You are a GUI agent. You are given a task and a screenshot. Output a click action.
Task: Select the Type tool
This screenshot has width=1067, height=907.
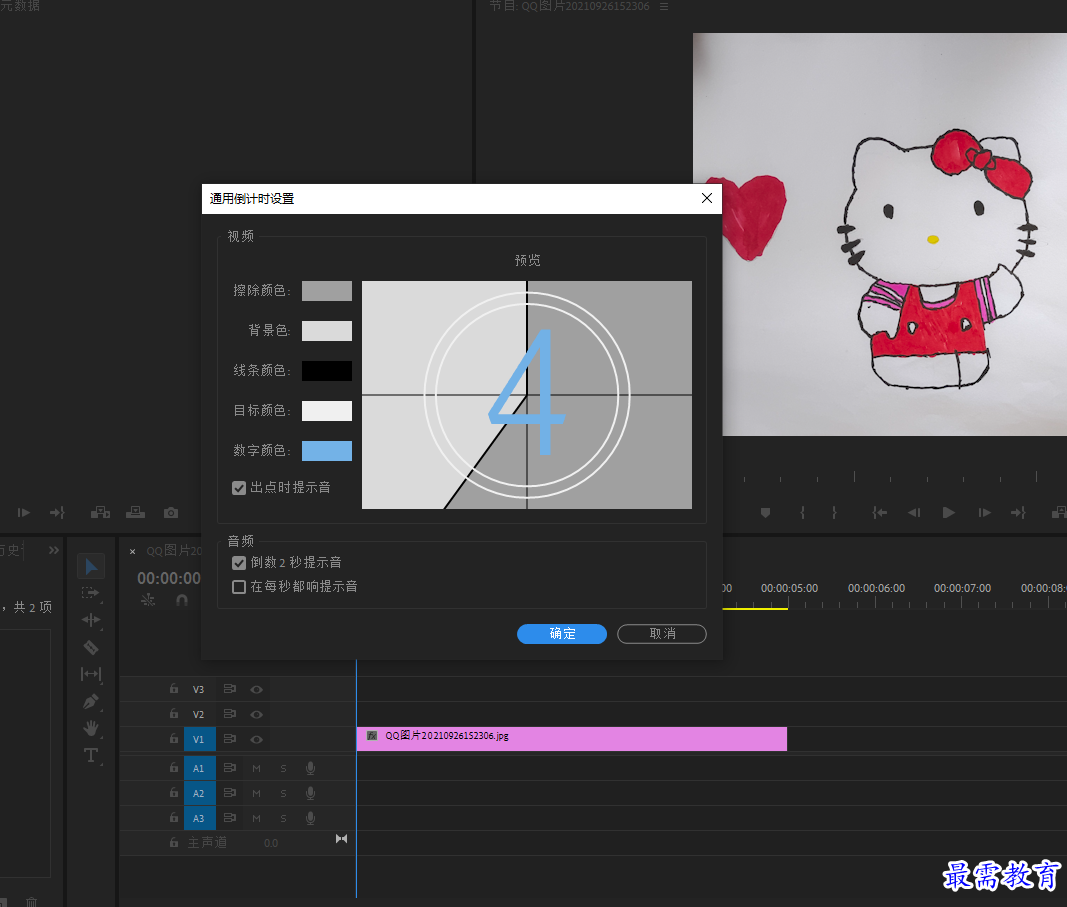click(x=91, y=755)
